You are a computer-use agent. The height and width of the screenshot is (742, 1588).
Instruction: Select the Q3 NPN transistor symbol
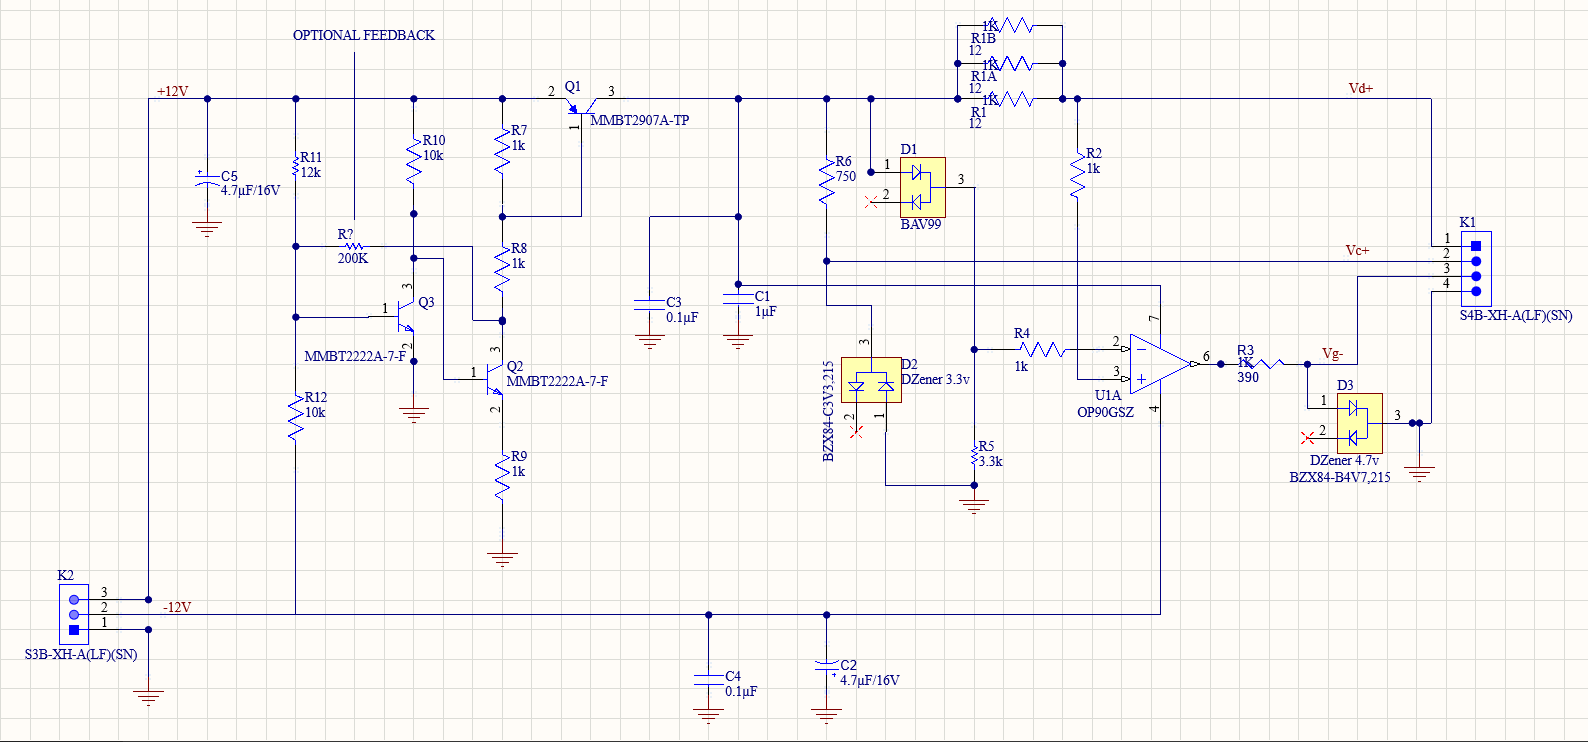[x=405, y=314]
